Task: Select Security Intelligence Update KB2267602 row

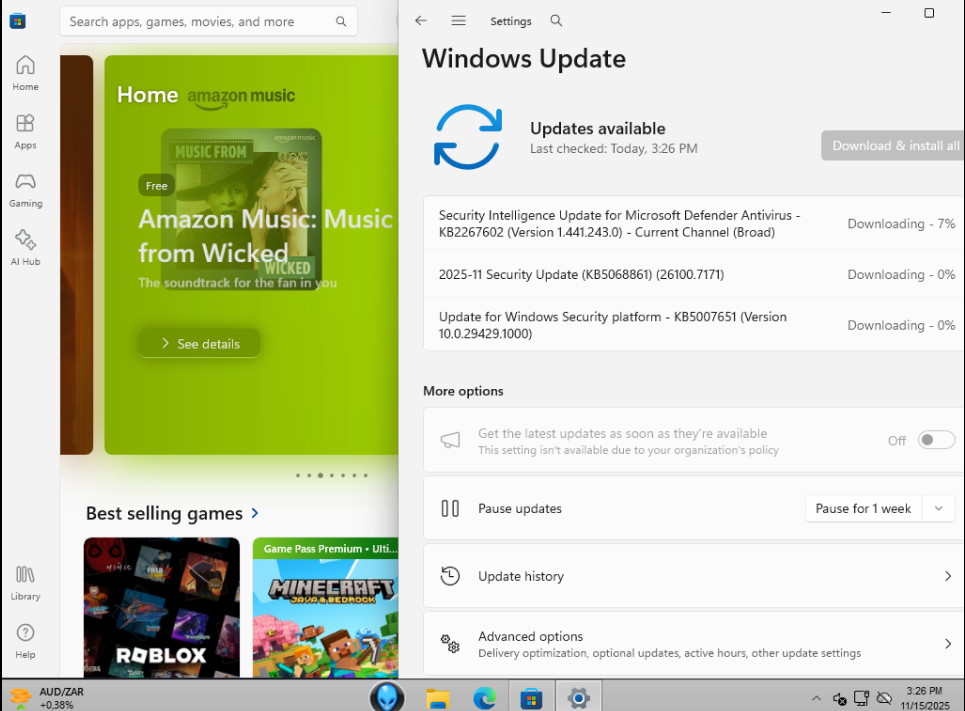Action: [x=694, y=223]
